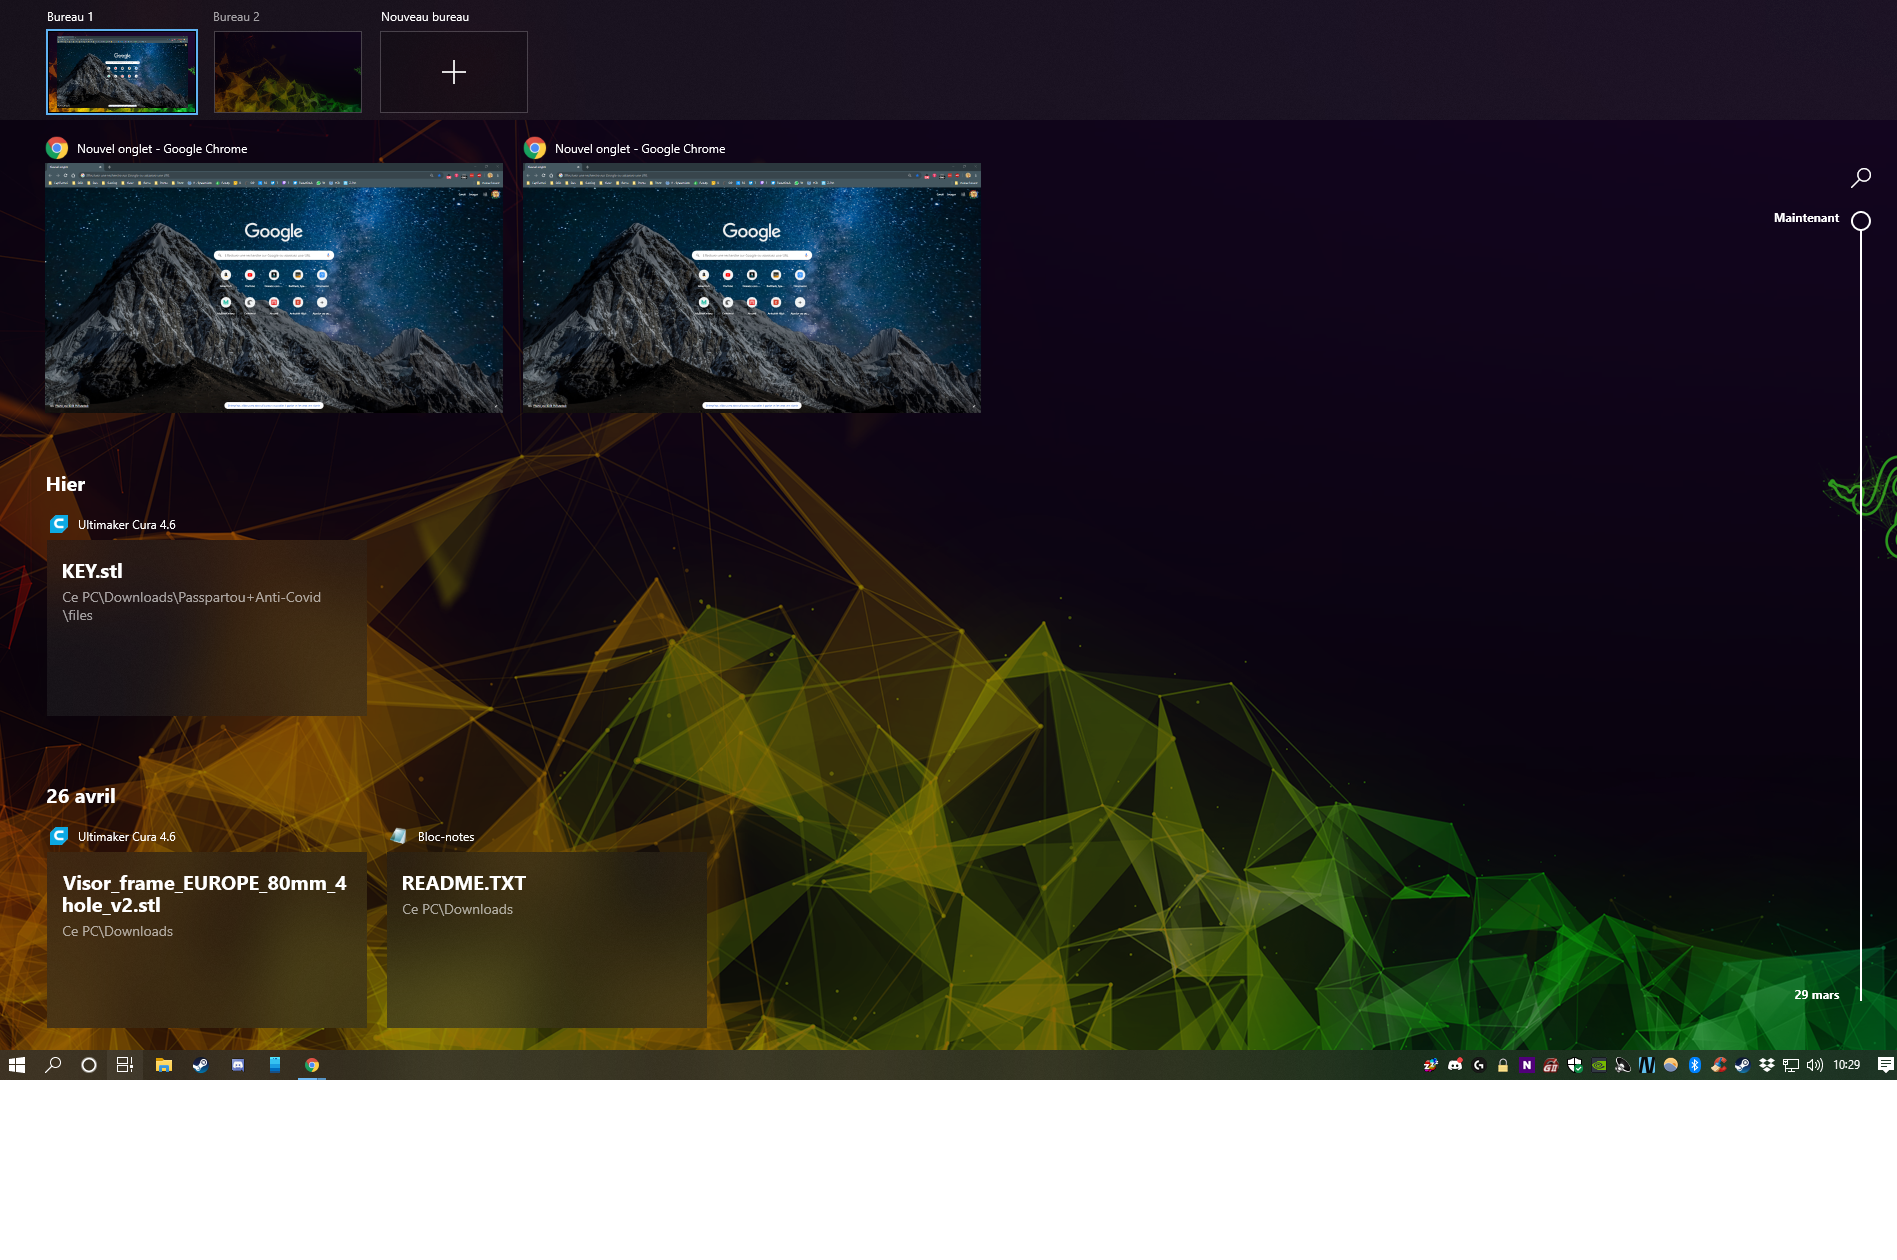The height and width of the screenshot is (1260, 1897).
Task: Click the Bureau 2 label
Action: [236, 17]
